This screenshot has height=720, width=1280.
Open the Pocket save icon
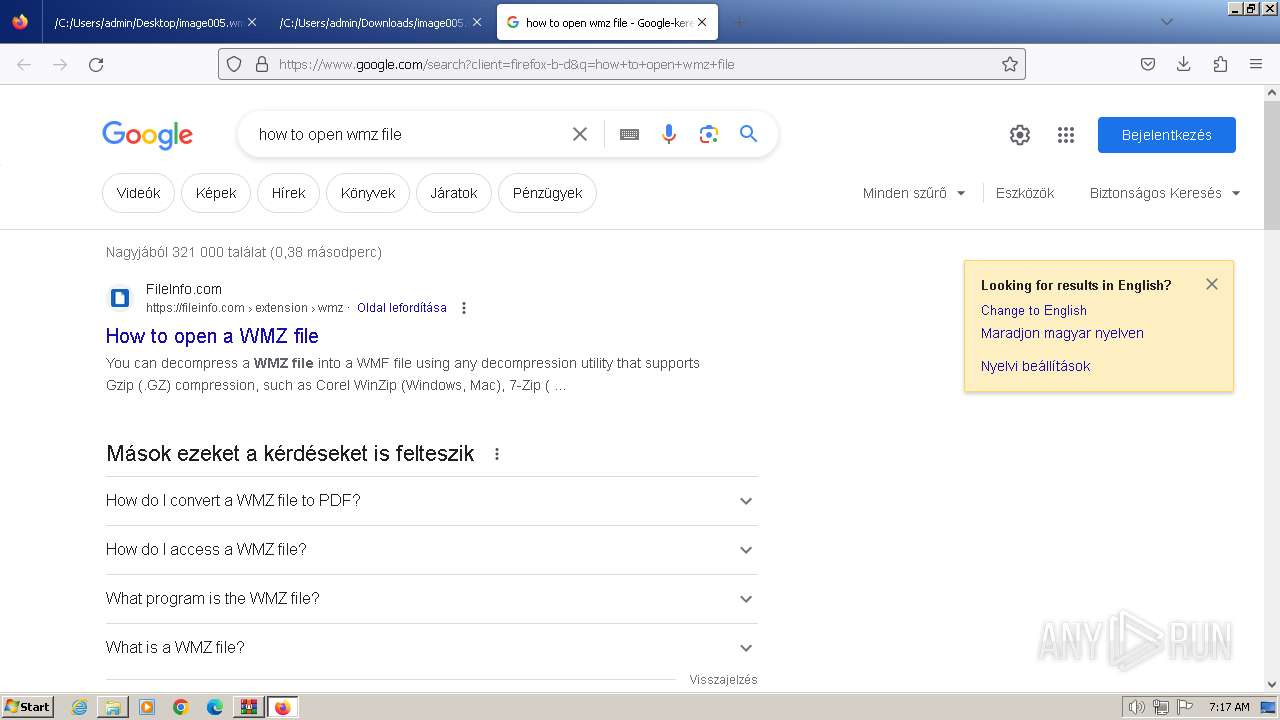pyautogui.click(x=1148, y=64)
